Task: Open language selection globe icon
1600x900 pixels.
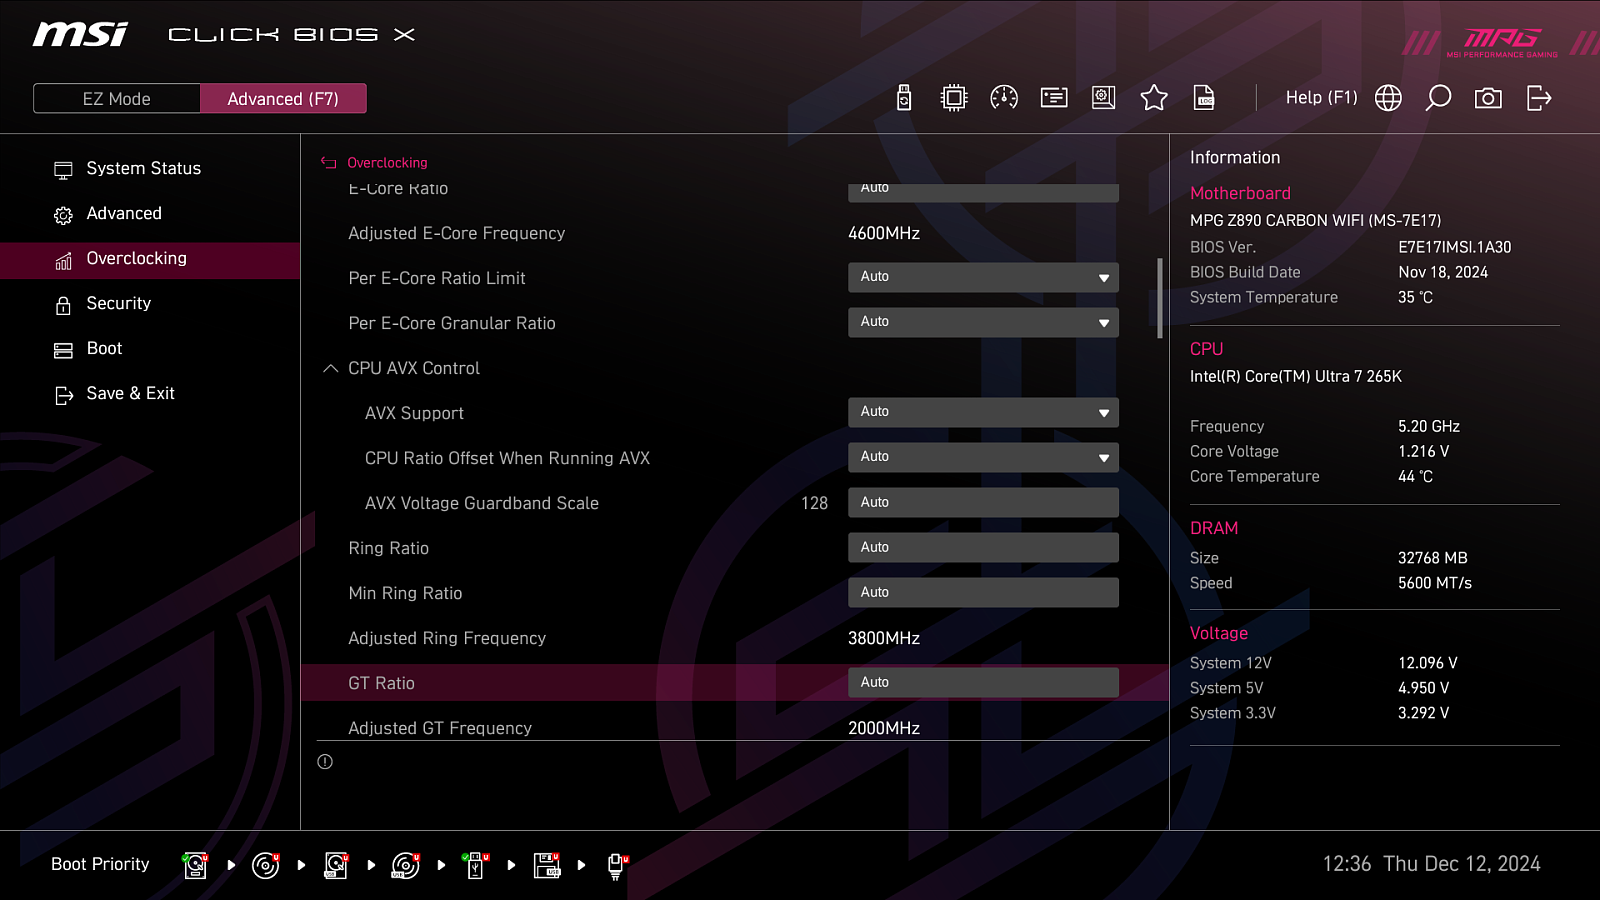Action: [1388, 98]
